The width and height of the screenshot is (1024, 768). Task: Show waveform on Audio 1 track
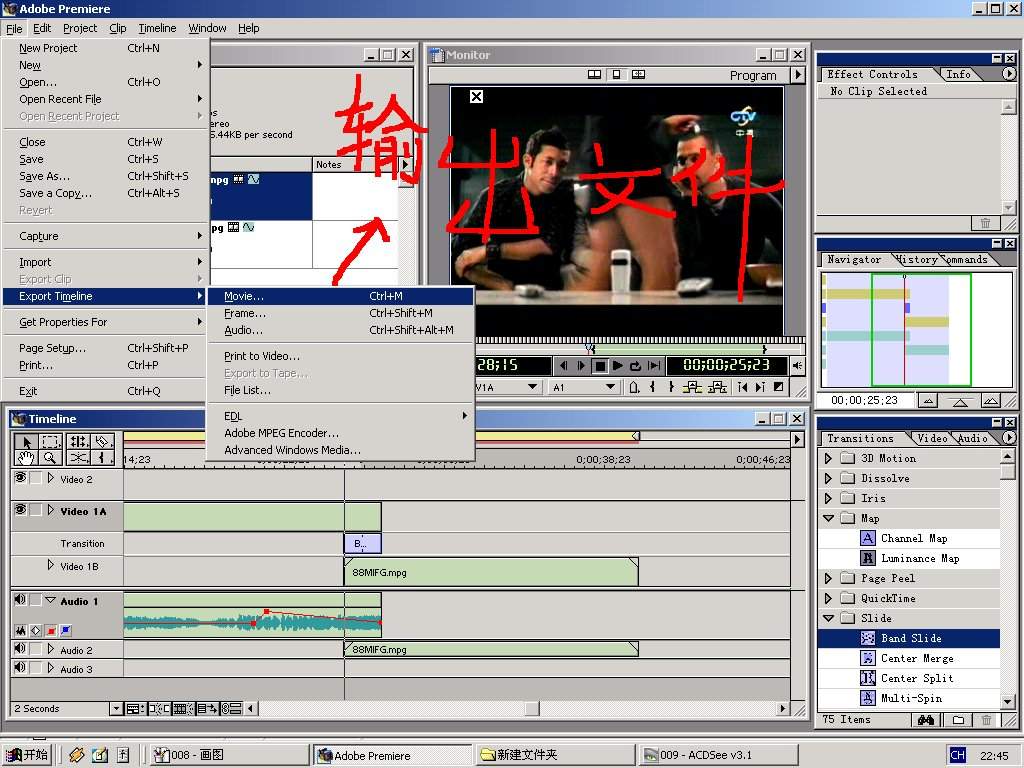pos(21,630)
